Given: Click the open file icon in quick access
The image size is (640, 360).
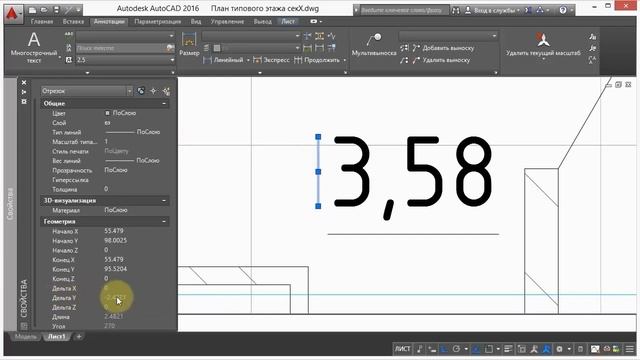Looking at the screenshot, I should (44, 10).
